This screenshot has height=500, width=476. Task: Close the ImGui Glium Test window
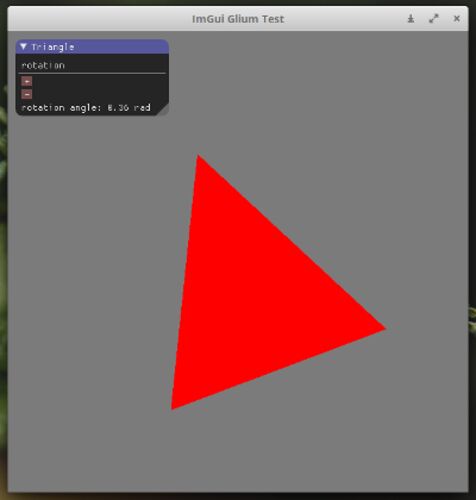pos(457,19)
